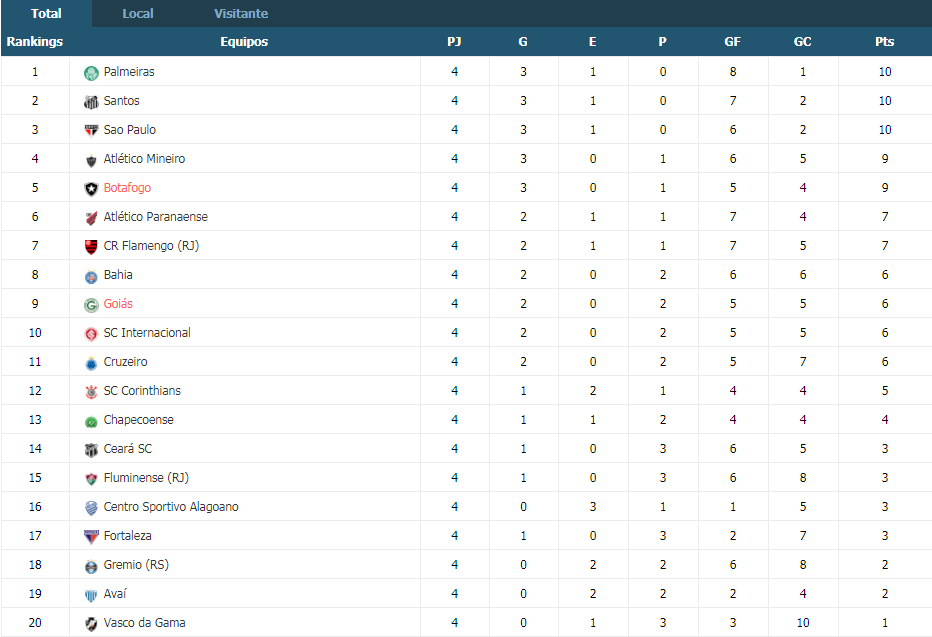Click the Fortaleza team shield icon
The image size is (932, 637).
click(91, 537)
